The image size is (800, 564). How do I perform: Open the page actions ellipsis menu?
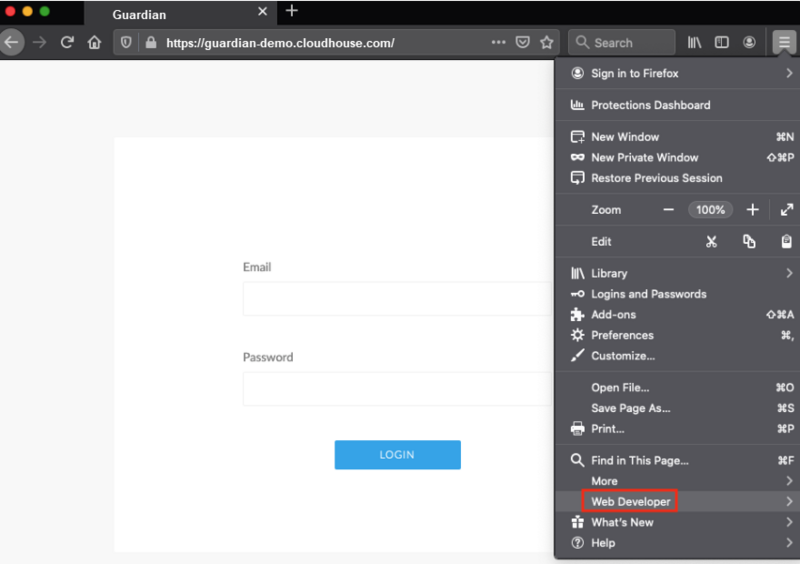pyautogui.click(x=498, y=42)
